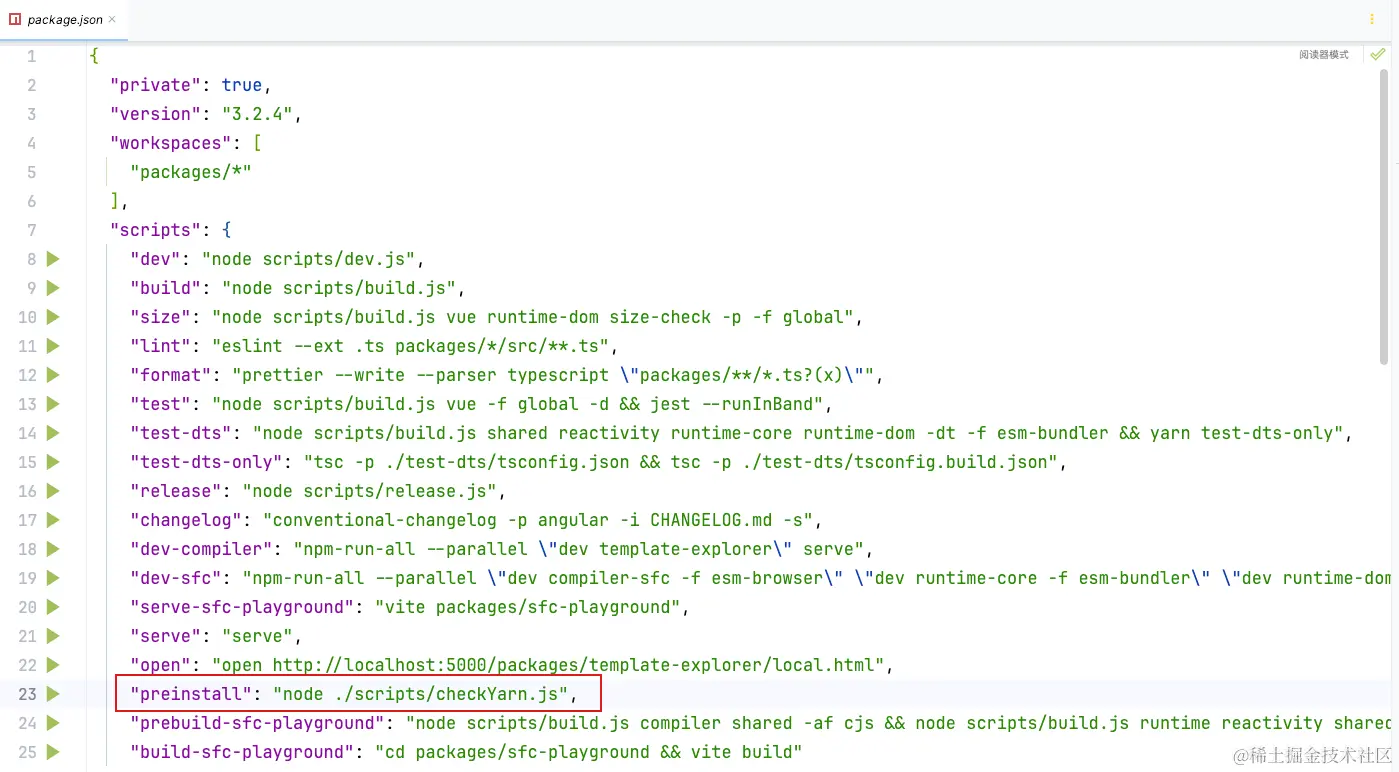
Task: Click the "test-dts-only" key text
Action: (x=206, y=462)
